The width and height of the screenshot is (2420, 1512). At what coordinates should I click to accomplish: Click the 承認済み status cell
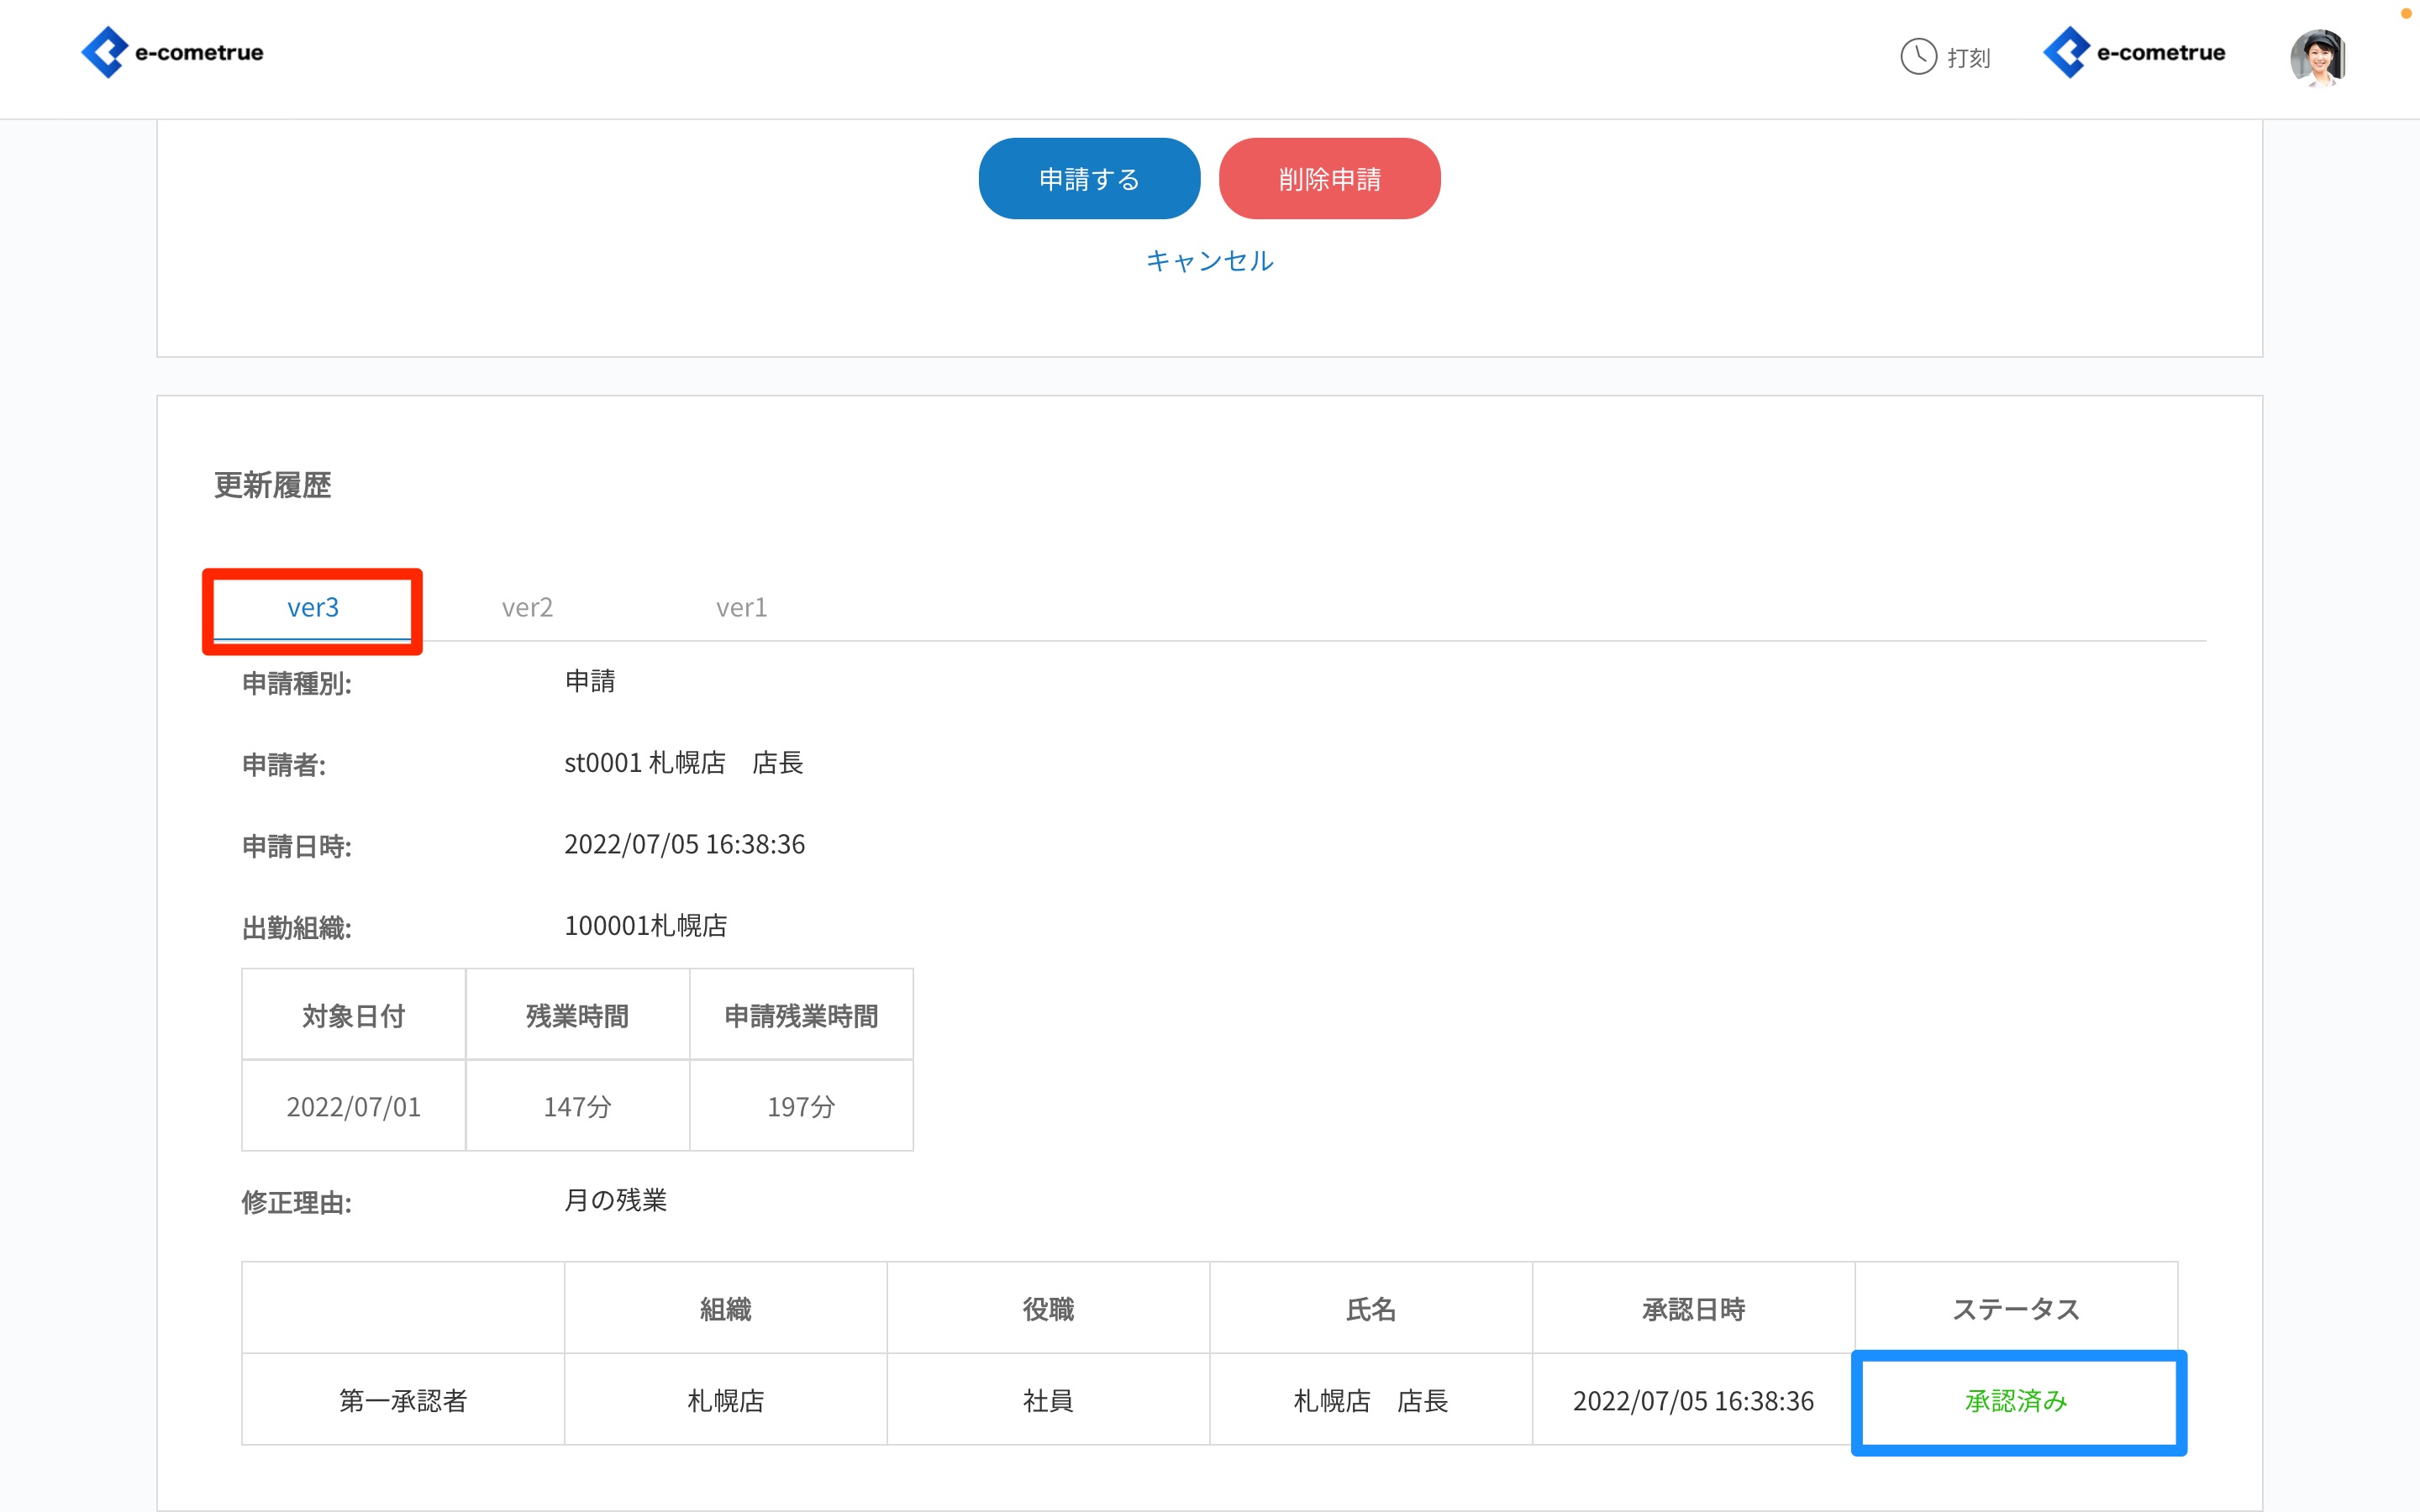click(x=2016, y=1401)
